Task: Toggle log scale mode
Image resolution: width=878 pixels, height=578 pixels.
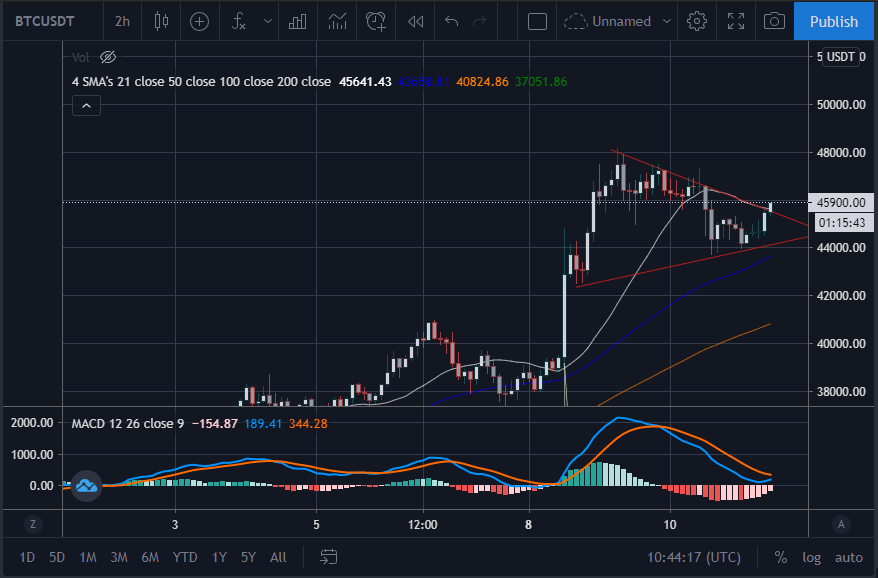Action: point(811,557)
